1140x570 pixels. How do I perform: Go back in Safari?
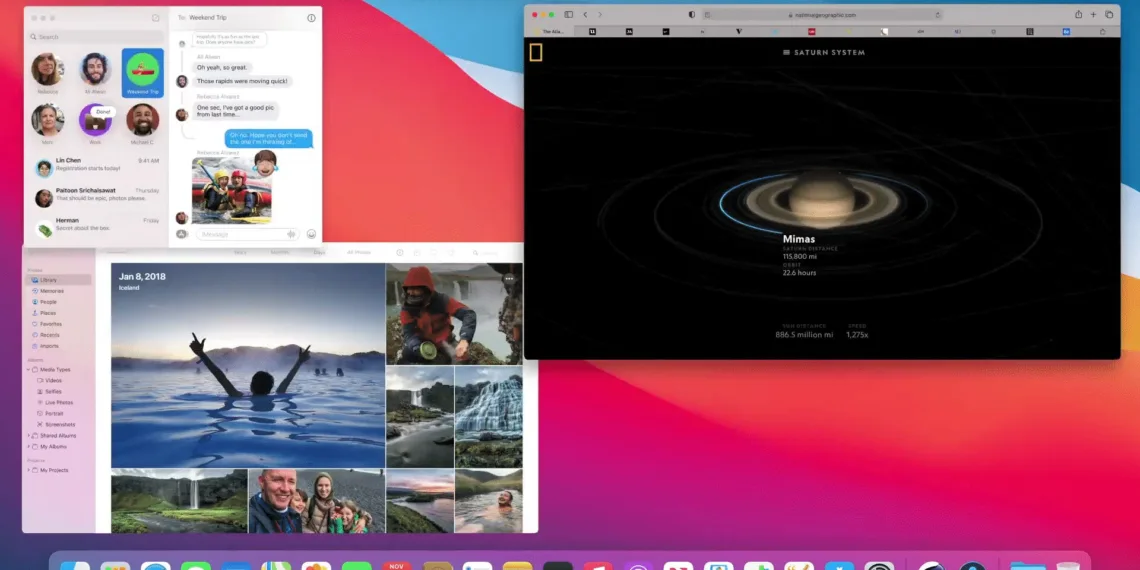585,15
